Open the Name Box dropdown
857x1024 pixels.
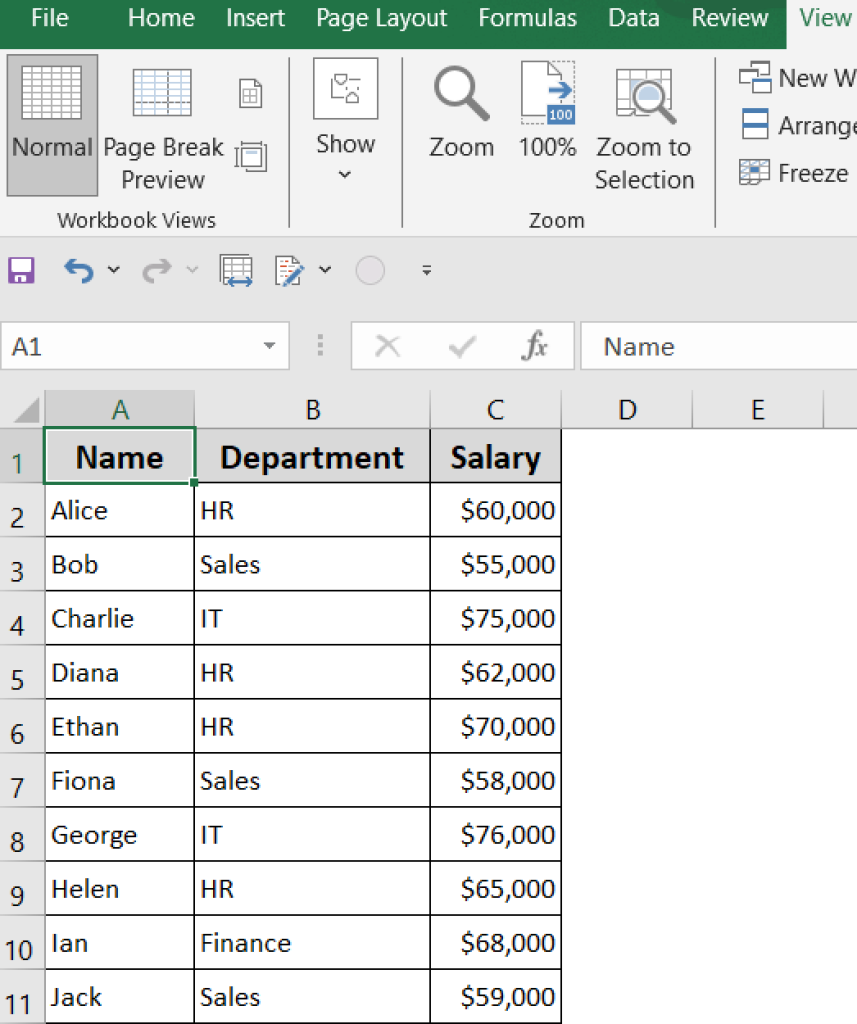(268, 346)
